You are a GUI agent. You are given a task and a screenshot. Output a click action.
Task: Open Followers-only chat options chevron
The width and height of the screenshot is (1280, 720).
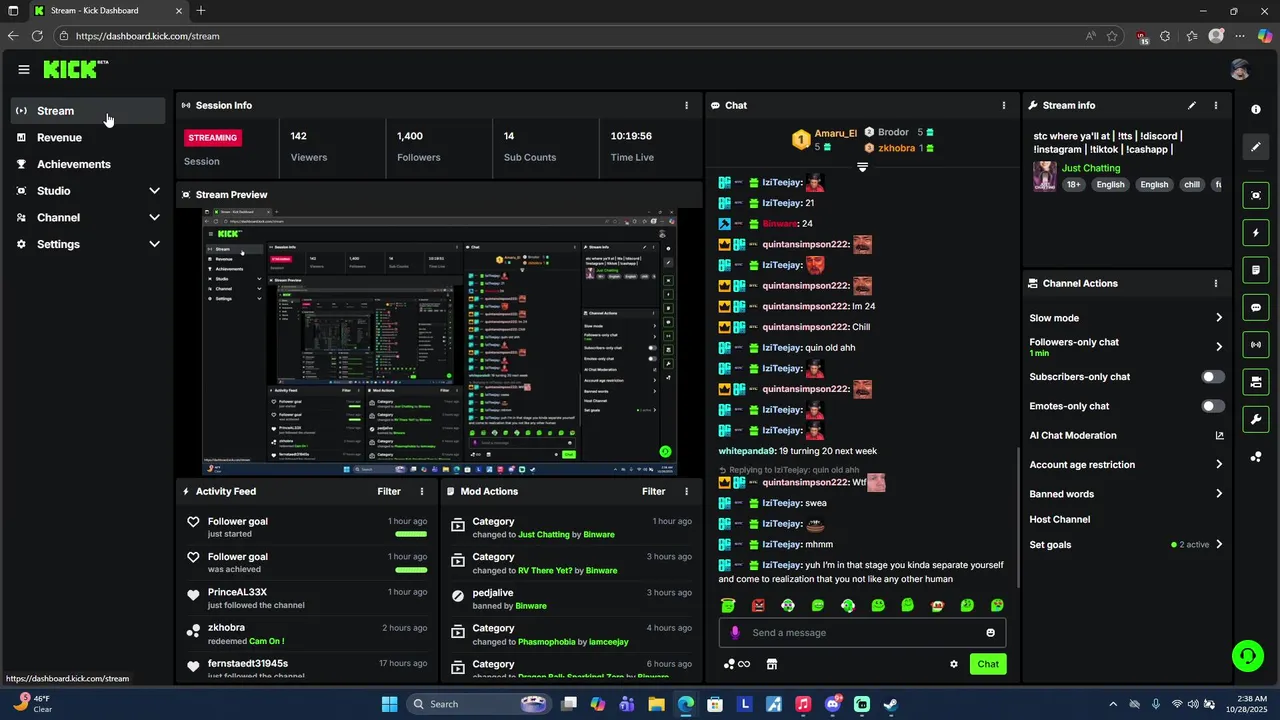1219,347
